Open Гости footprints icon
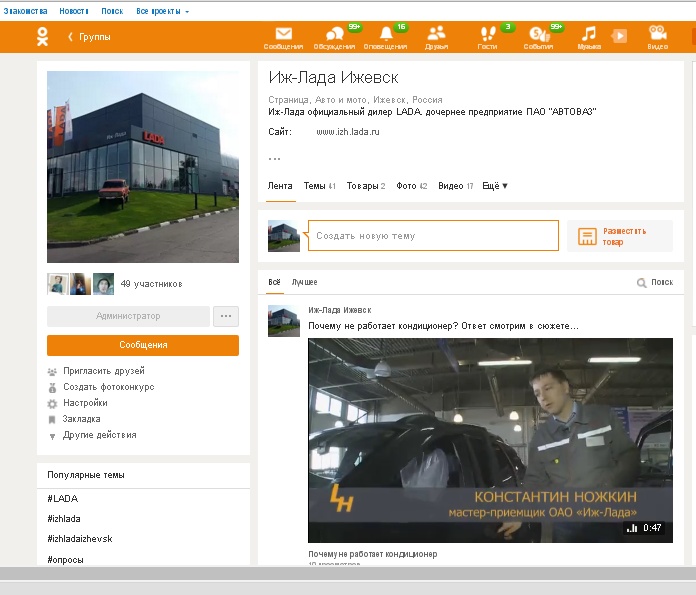This screenshot has height=595, width=696. (487, 33)
